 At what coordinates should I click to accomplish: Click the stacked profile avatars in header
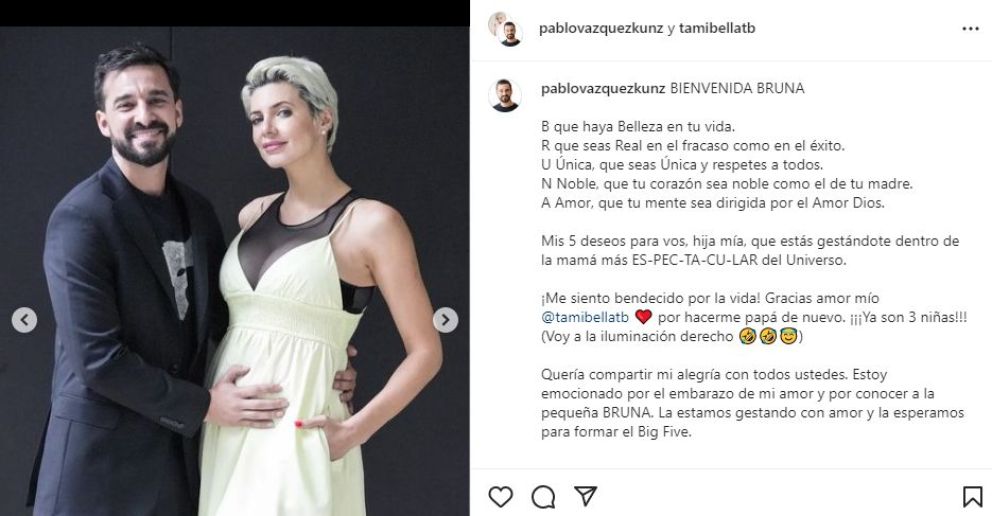(x=505, y=29)
